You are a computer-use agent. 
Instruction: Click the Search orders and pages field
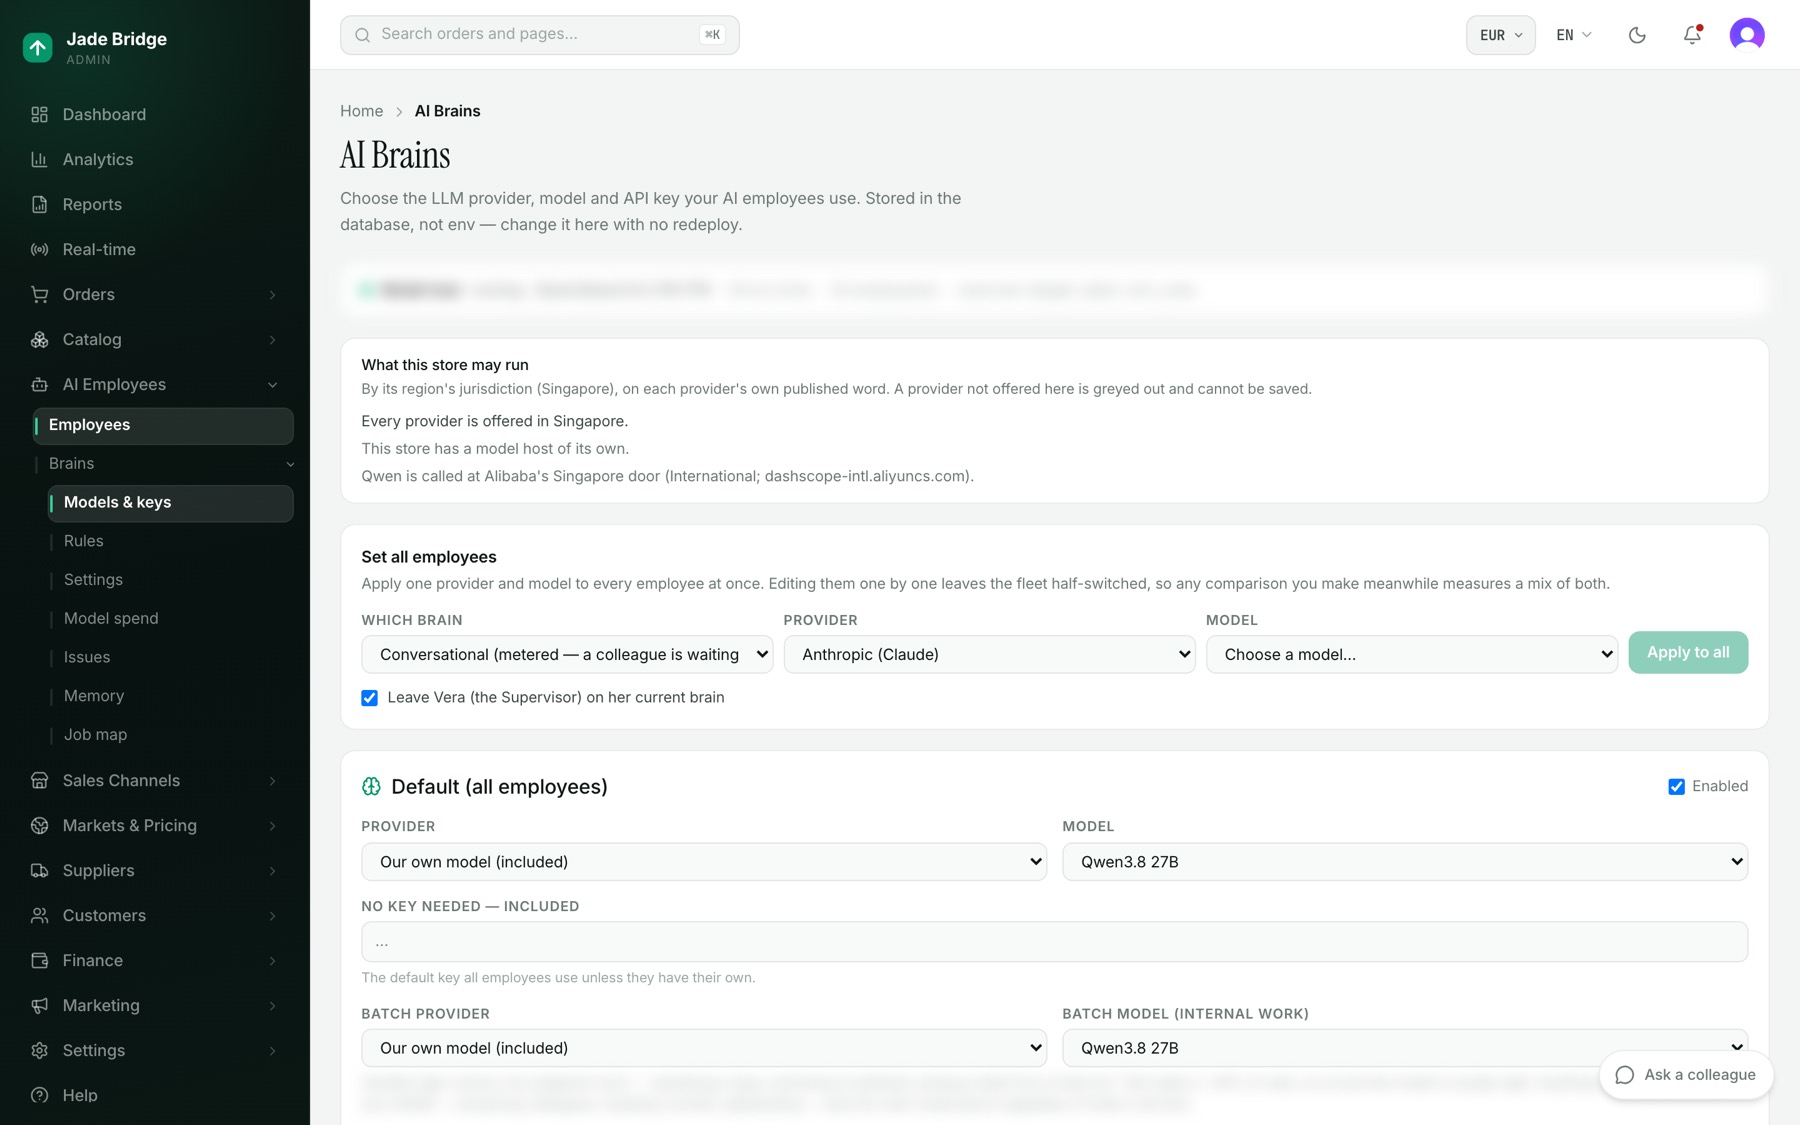pos(540,35)
